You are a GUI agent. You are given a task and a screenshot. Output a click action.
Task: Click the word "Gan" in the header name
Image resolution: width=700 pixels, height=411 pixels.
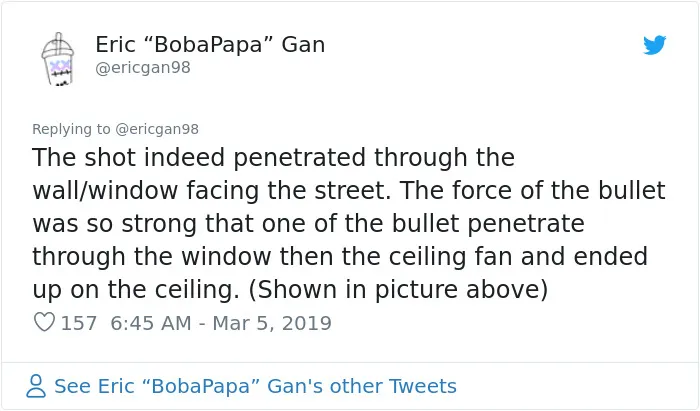click(303, 45)
